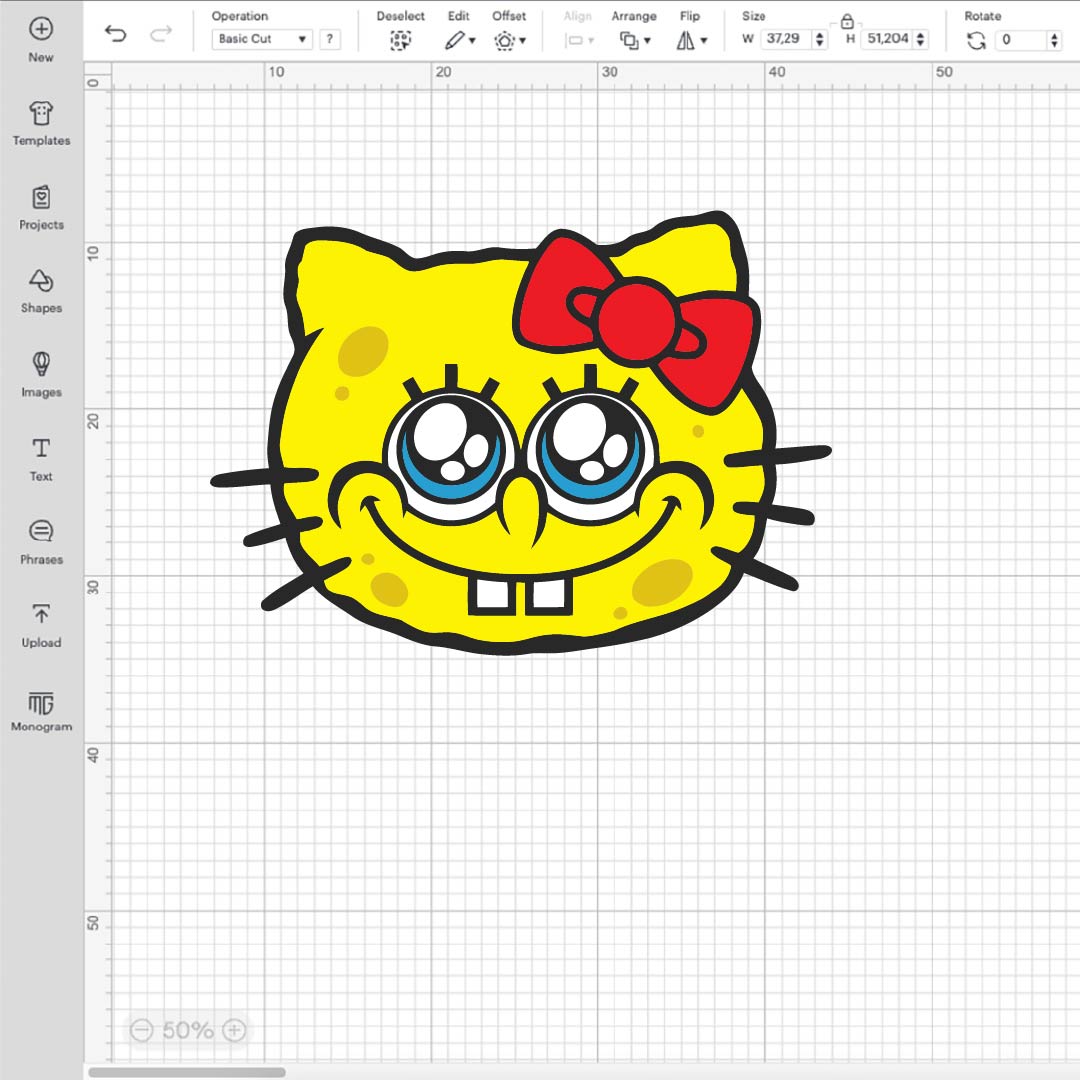Screen dimensions: 1080x1080
Task: Open the Edit pencil menu
Action: click(459, 40)
